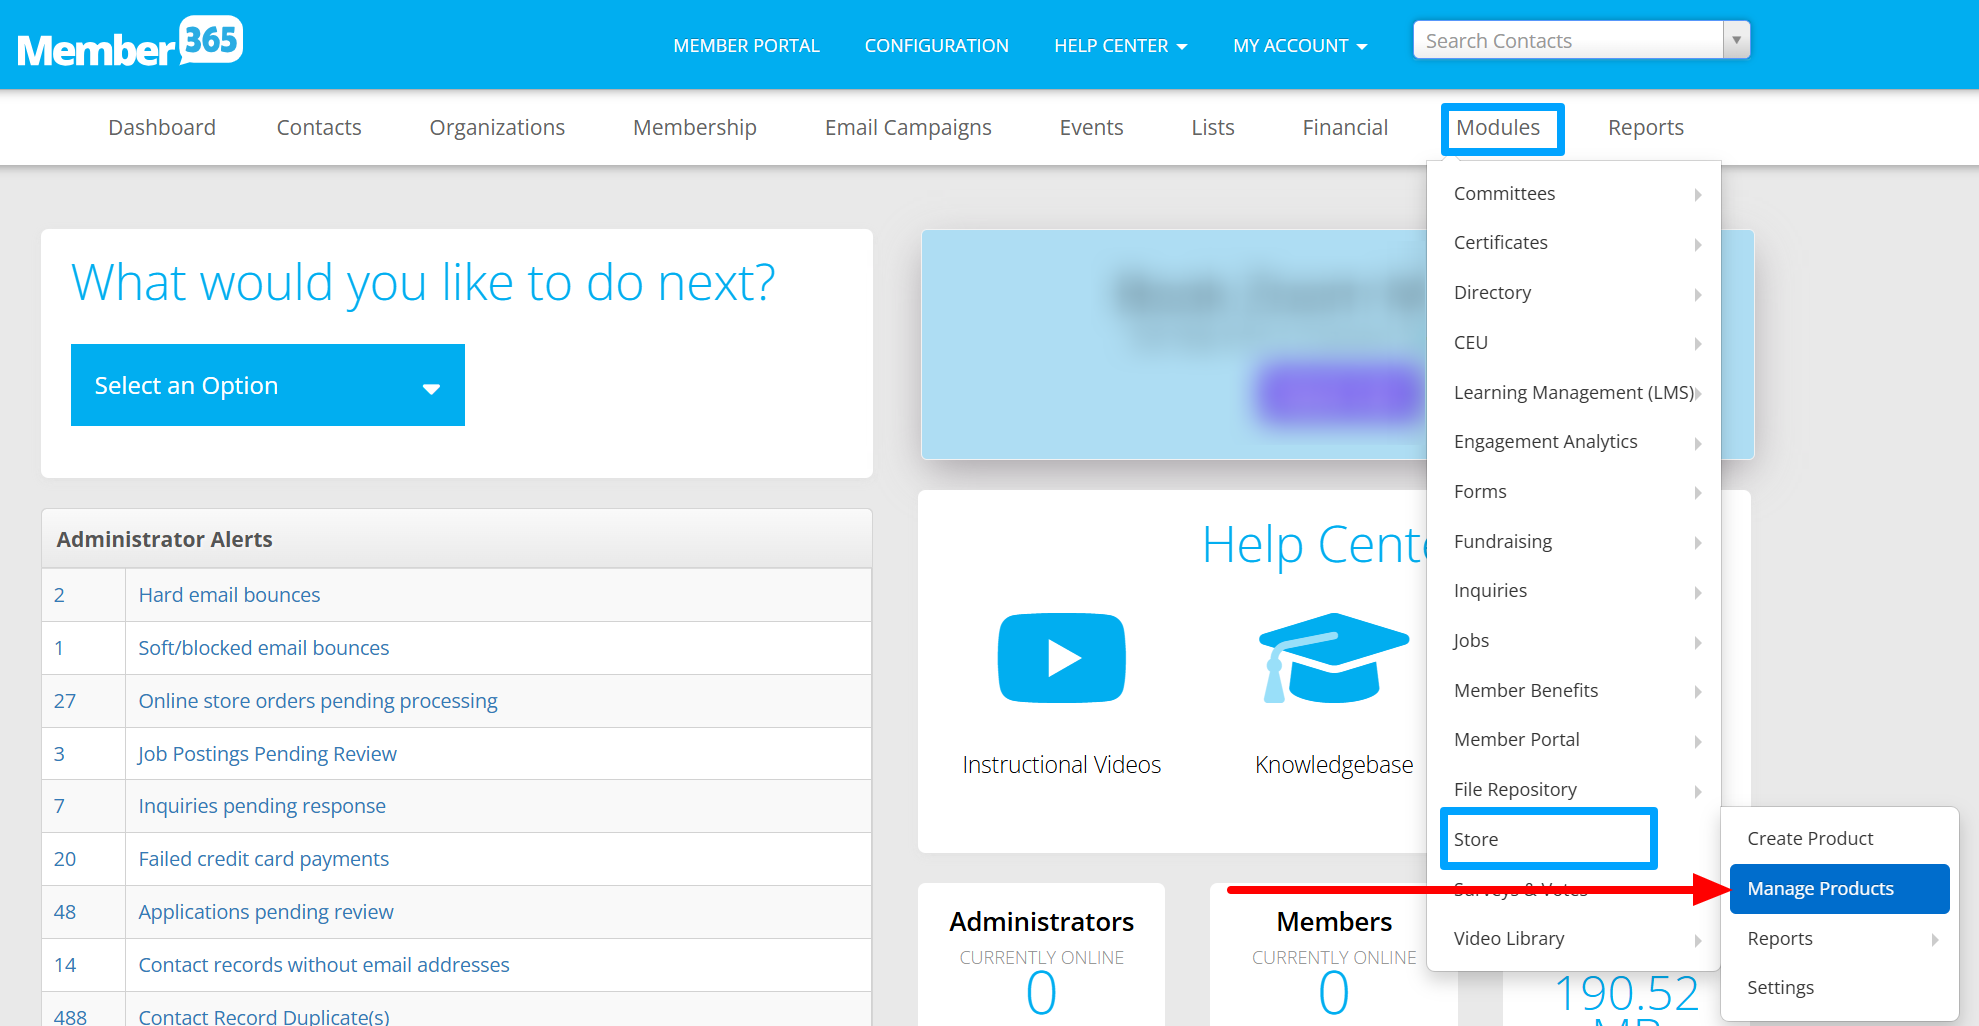The width and height of the screenshot is (1979, 1026).
Task: Open the Email Campaigns tab
Action: click(908, 127)
